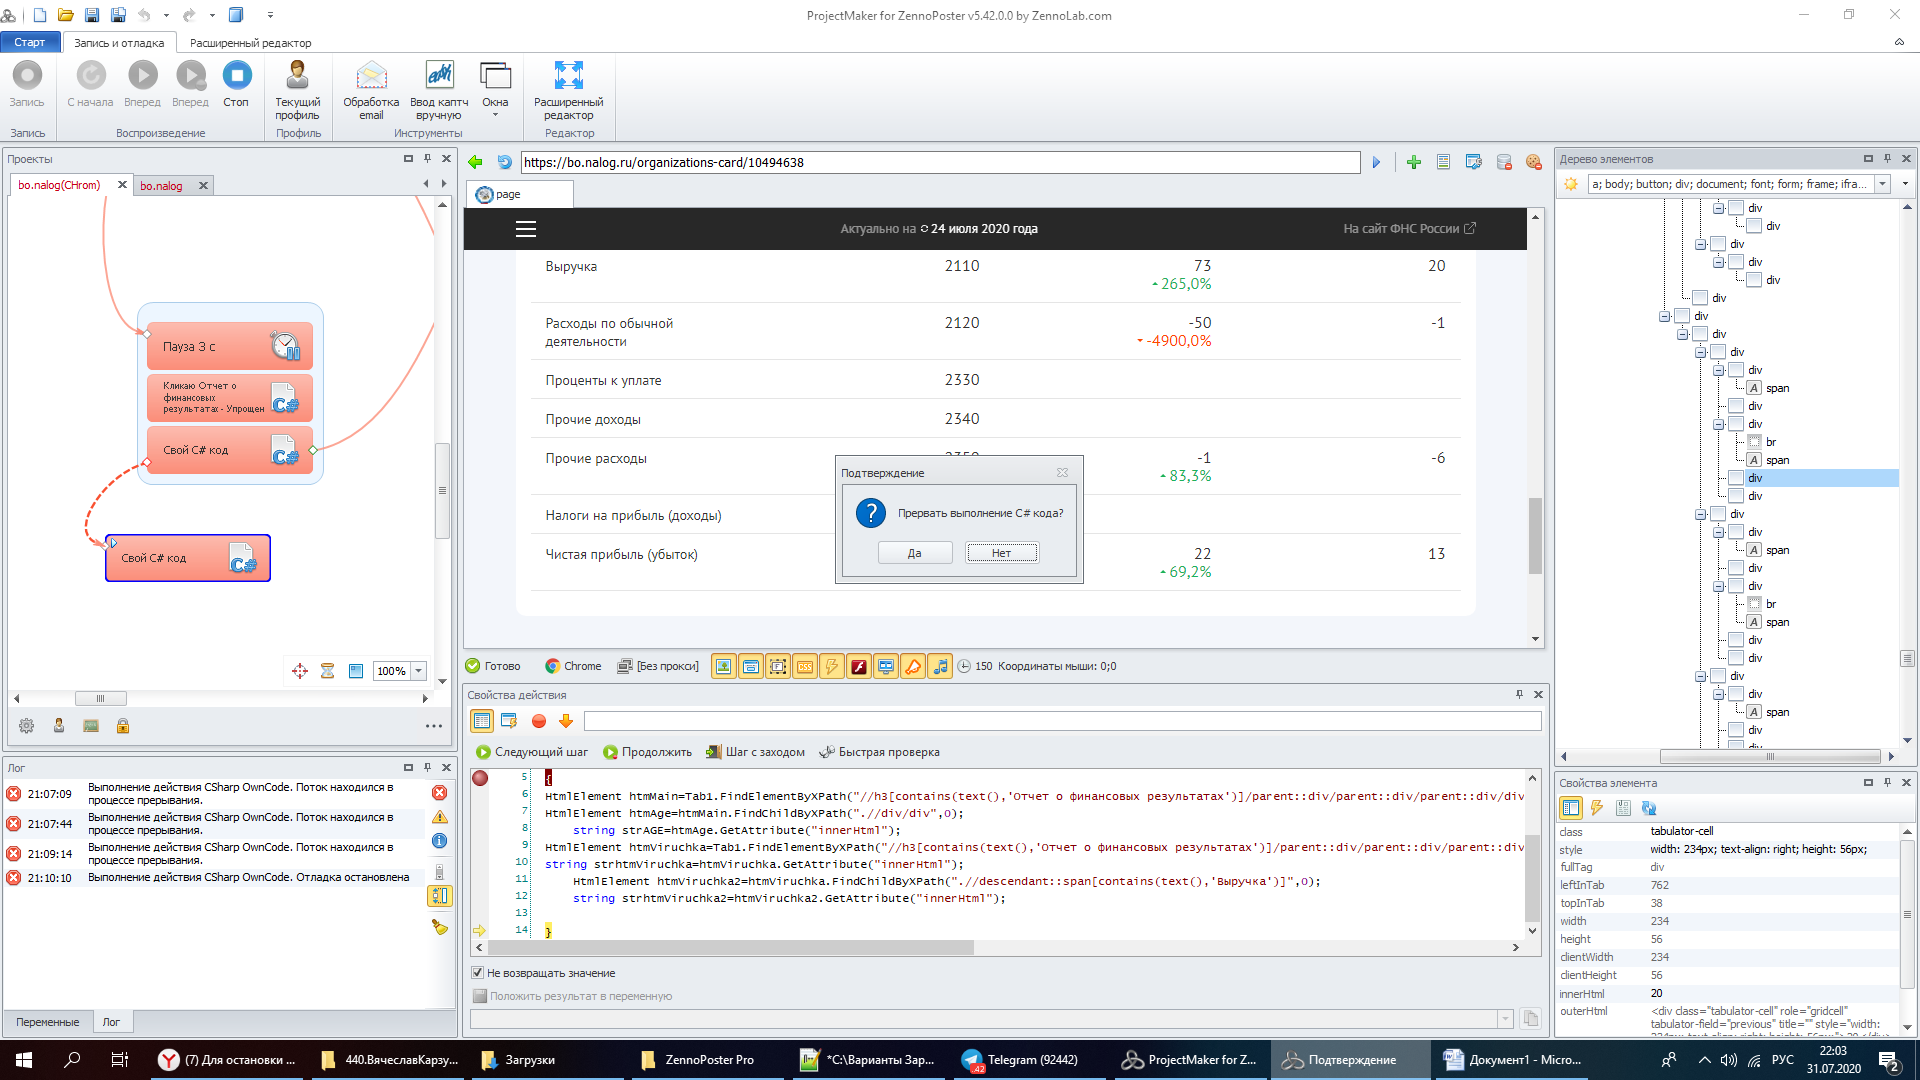Open Ввод каптч вручную tool
Viewport: 1920px width, 1080px height.
439,90
